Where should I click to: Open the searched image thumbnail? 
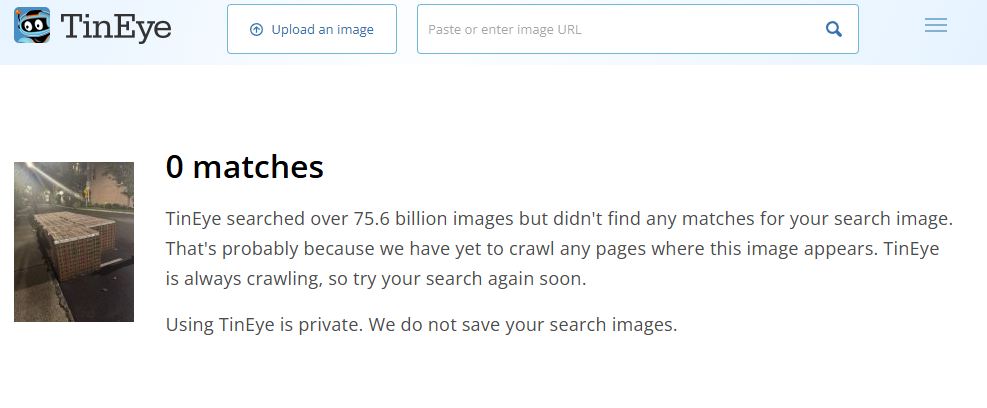click(74, 242)
